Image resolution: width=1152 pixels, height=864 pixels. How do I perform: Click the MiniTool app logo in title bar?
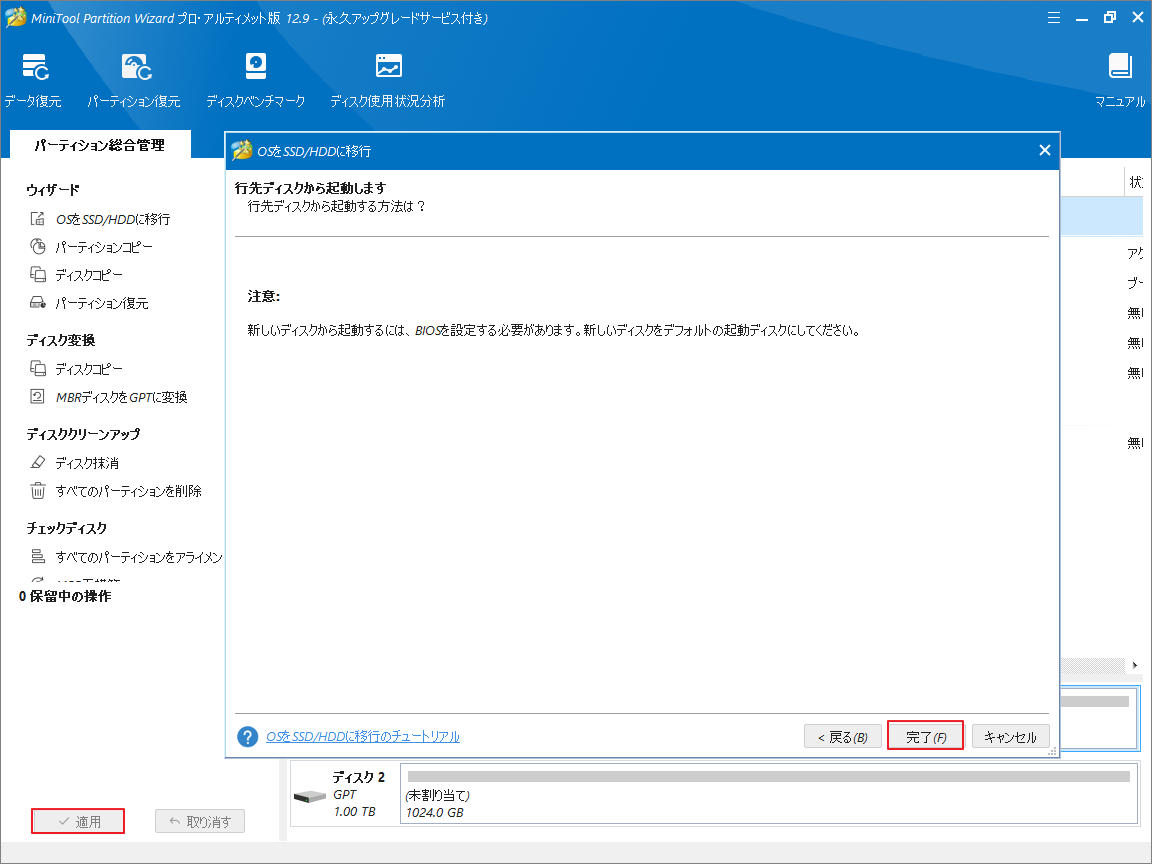pos(15,17)
